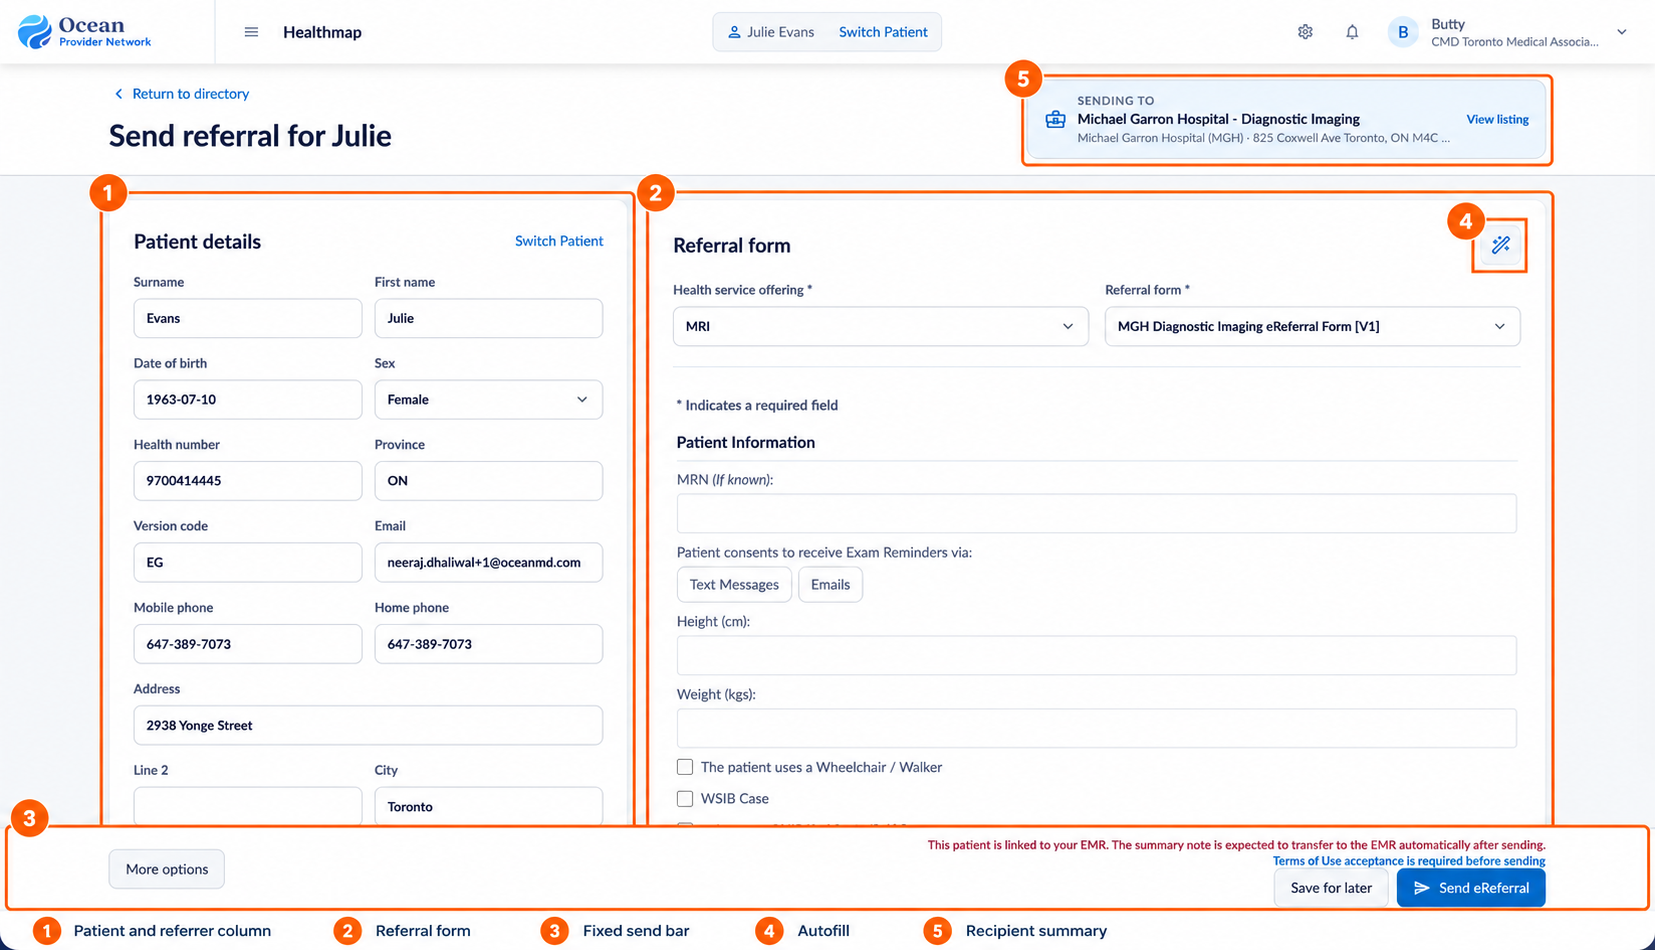This screenshot has width=1655, height=950.
Task: Click the Weight (kgs) field
Action: coord(1096,728)
